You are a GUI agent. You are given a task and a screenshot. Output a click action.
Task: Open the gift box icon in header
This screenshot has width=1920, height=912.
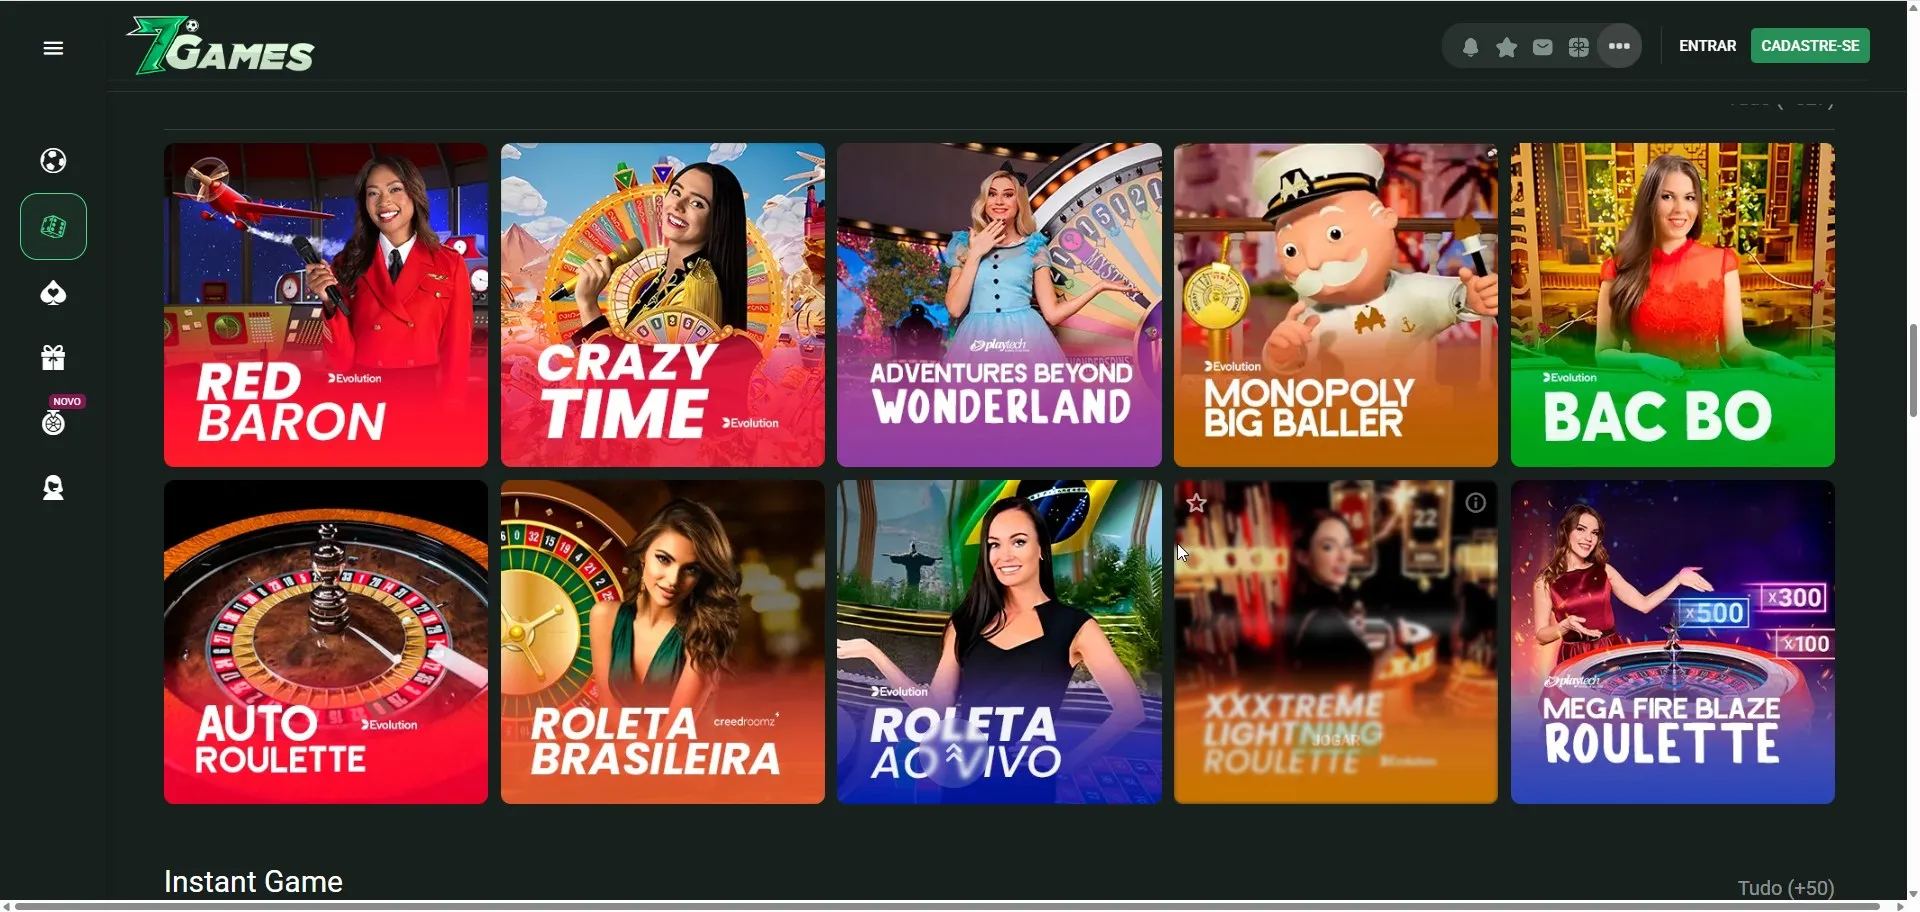[1579, 47]
